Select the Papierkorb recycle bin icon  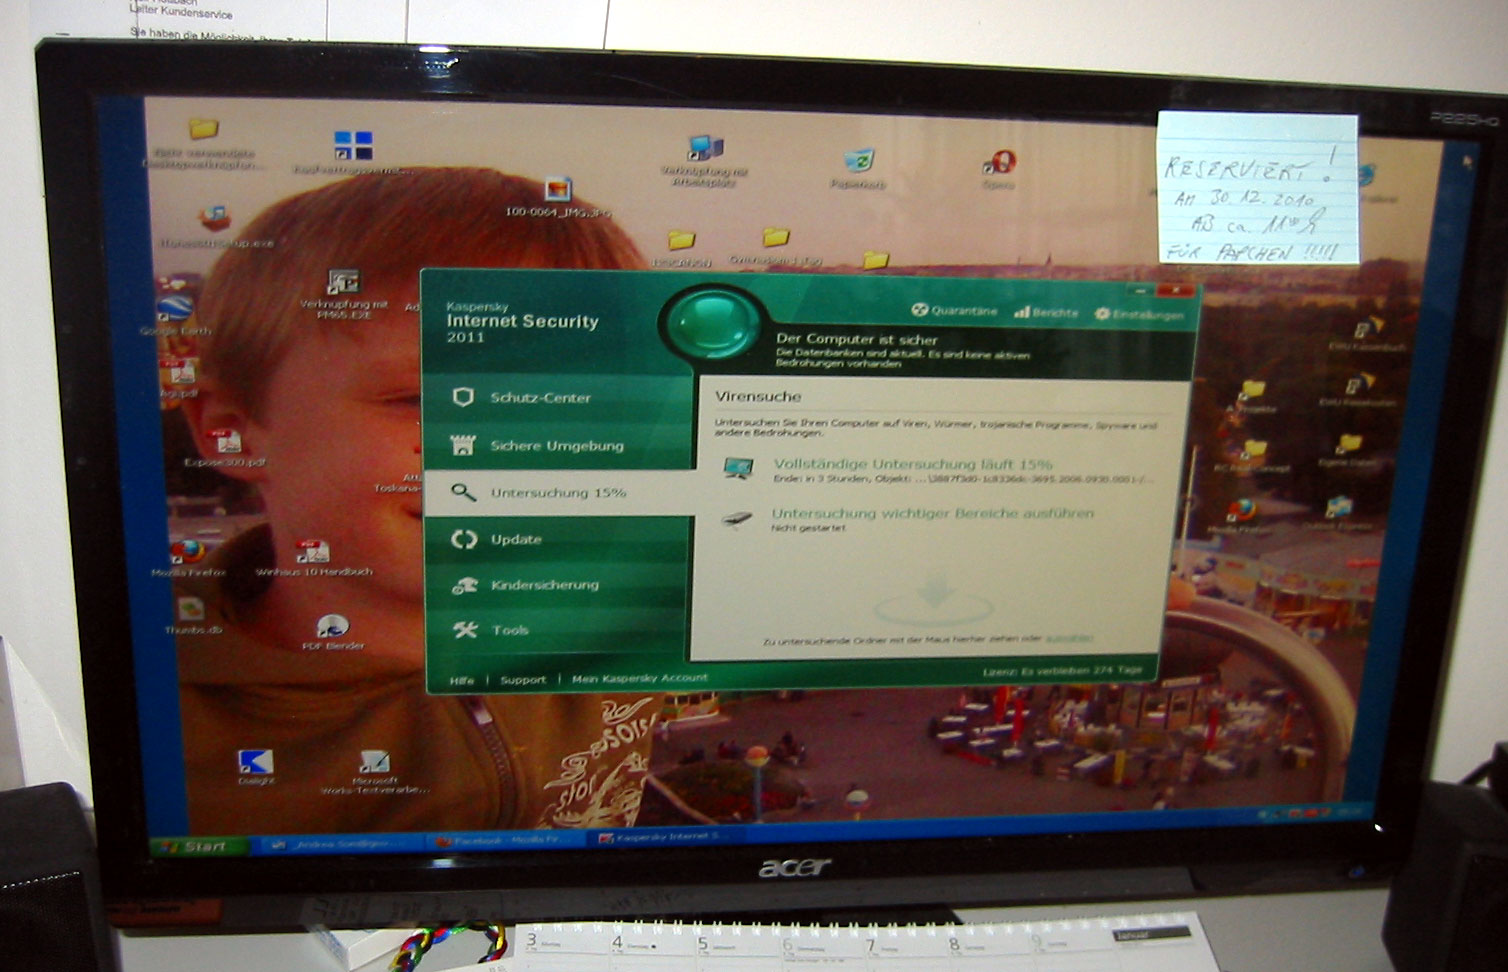(x=858, y=168)
